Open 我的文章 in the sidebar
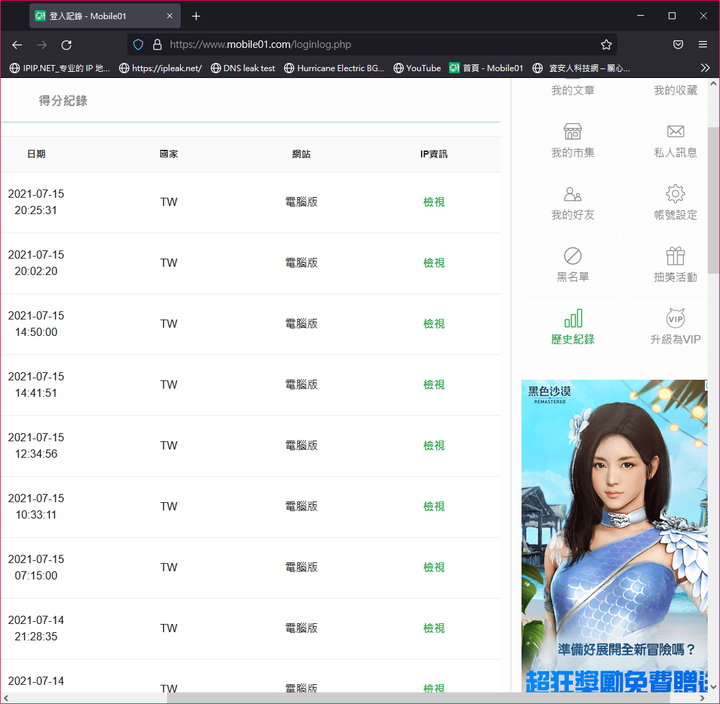Image resolution: width=720 pixels, height=704 pixels. [x=573, y=90]
